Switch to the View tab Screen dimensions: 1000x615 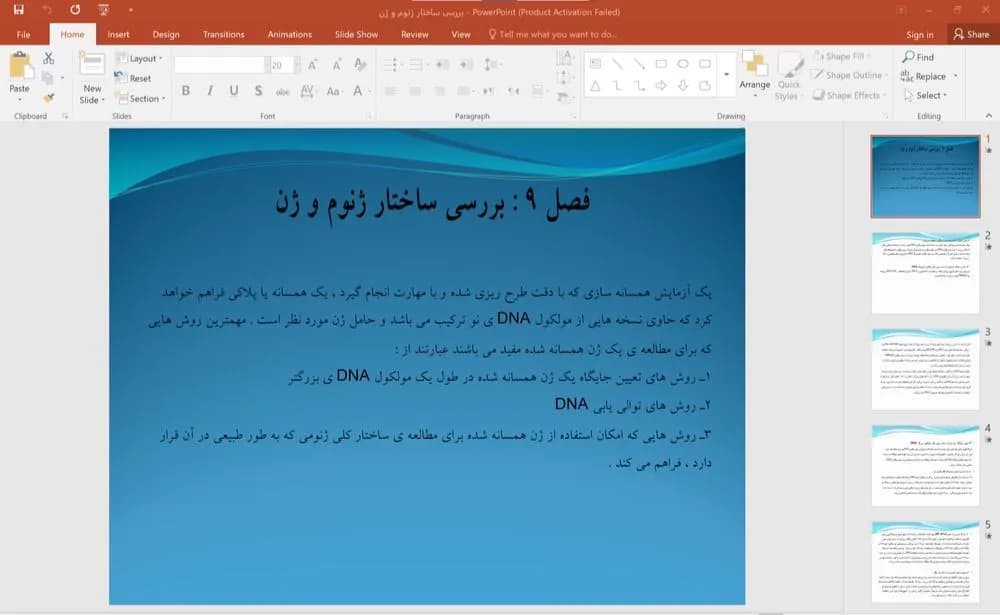(460, 34)
